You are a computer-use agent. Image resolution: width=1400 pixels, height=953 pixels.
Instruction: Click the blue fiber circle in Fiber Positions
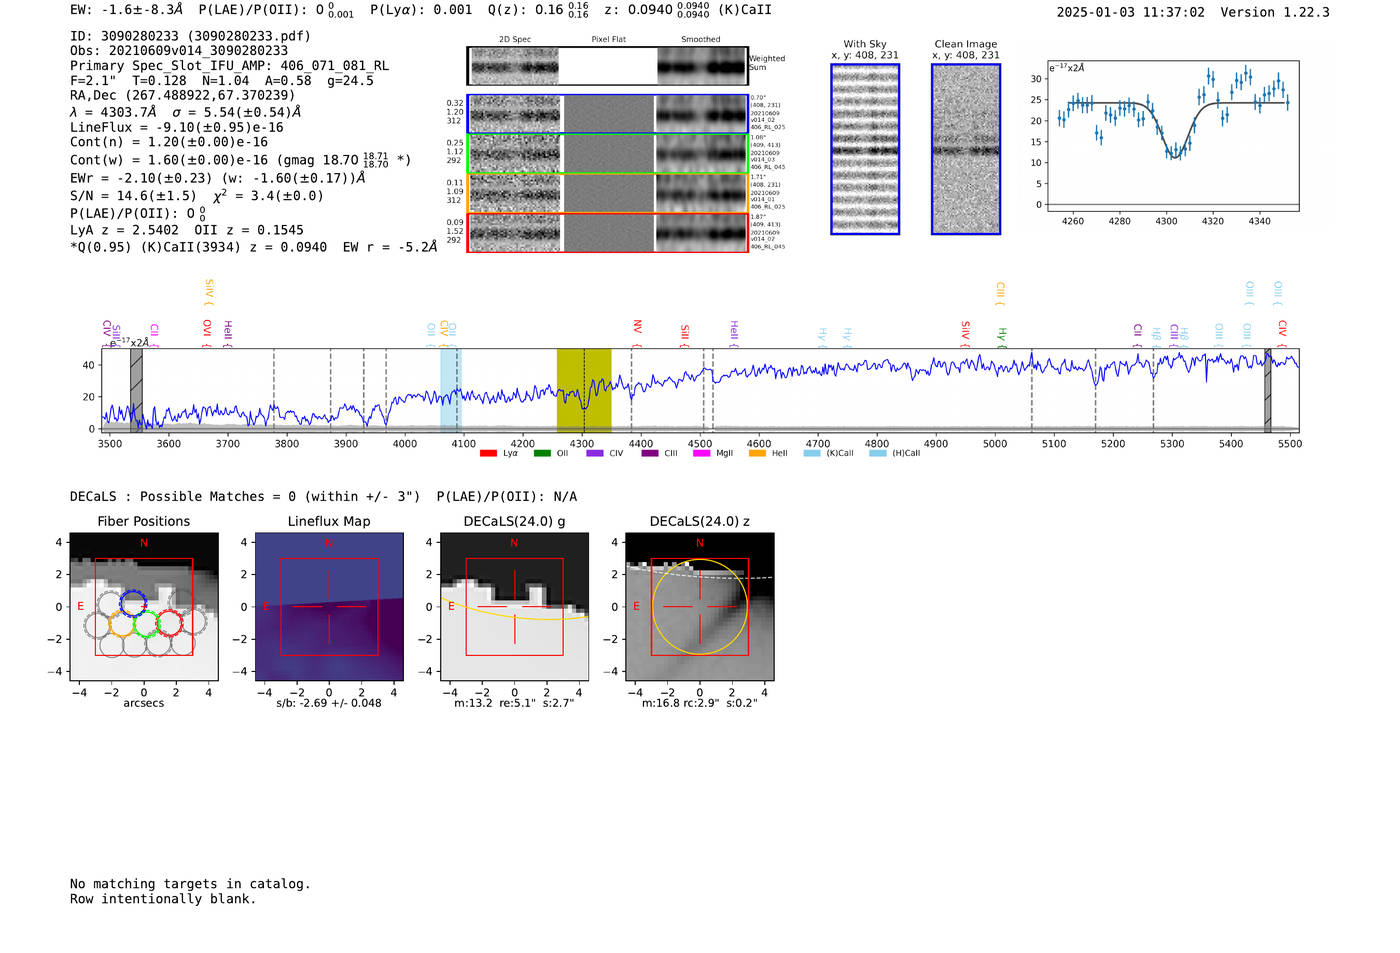click(133, 603)
